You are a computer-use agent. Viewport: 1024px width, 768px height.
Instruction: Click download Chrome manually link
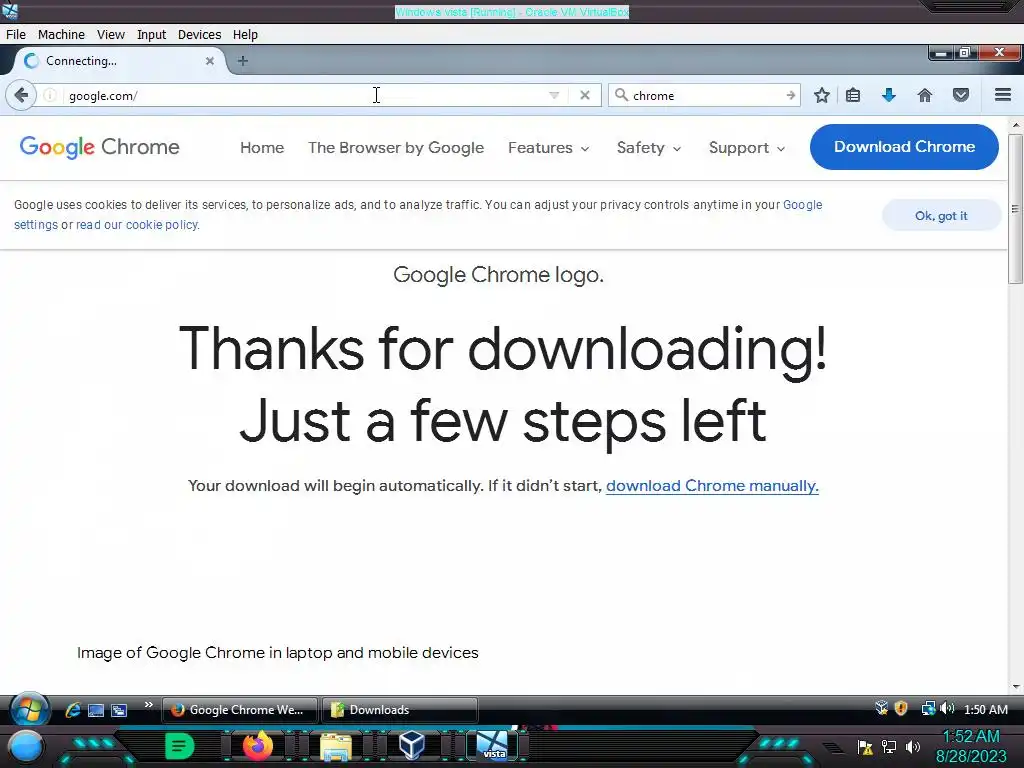click(x=712, y=486)
